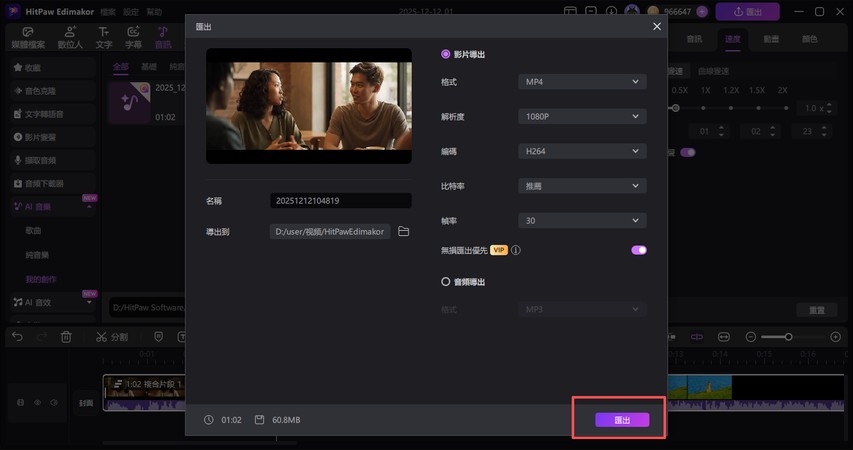Click the undo arrow in timeline toolbar
Image resolution: width=853 pixels, height=450 pixels.
click(17, 337)
